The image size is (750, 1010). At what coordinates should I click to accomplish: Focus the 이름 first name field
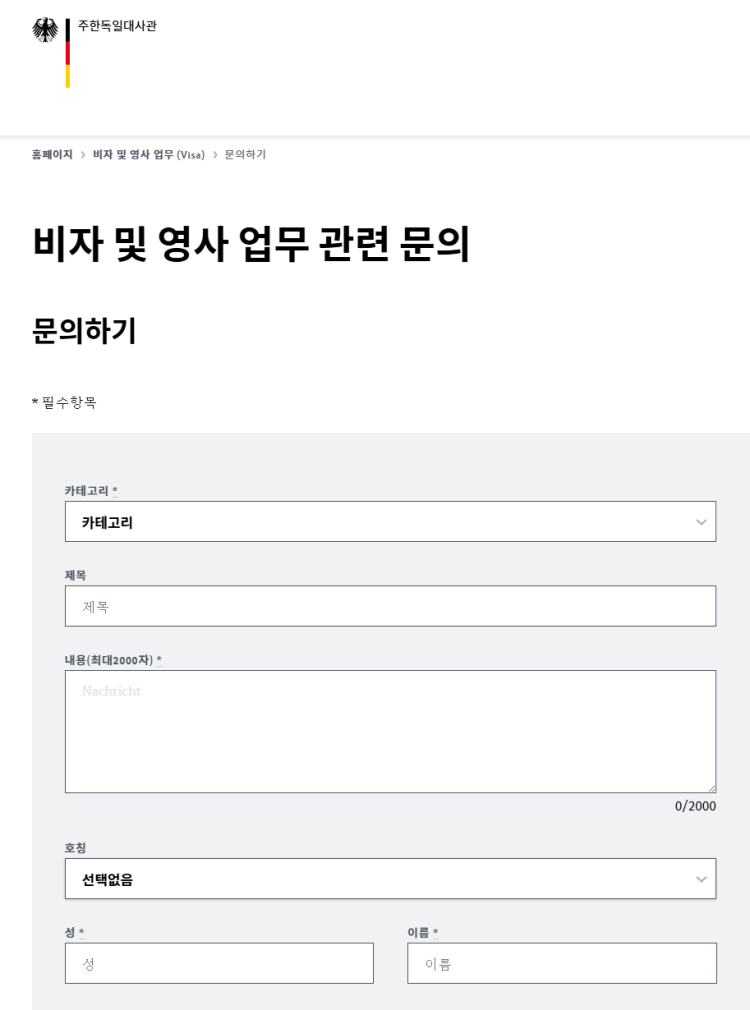point(562,964)
